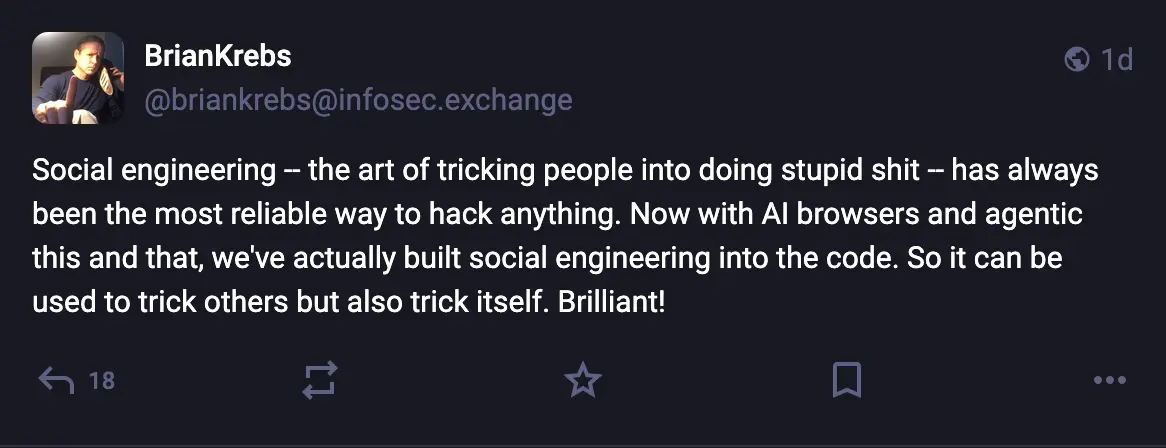Click the @briankrebs@infosec.exchange handle

(359, 101)
